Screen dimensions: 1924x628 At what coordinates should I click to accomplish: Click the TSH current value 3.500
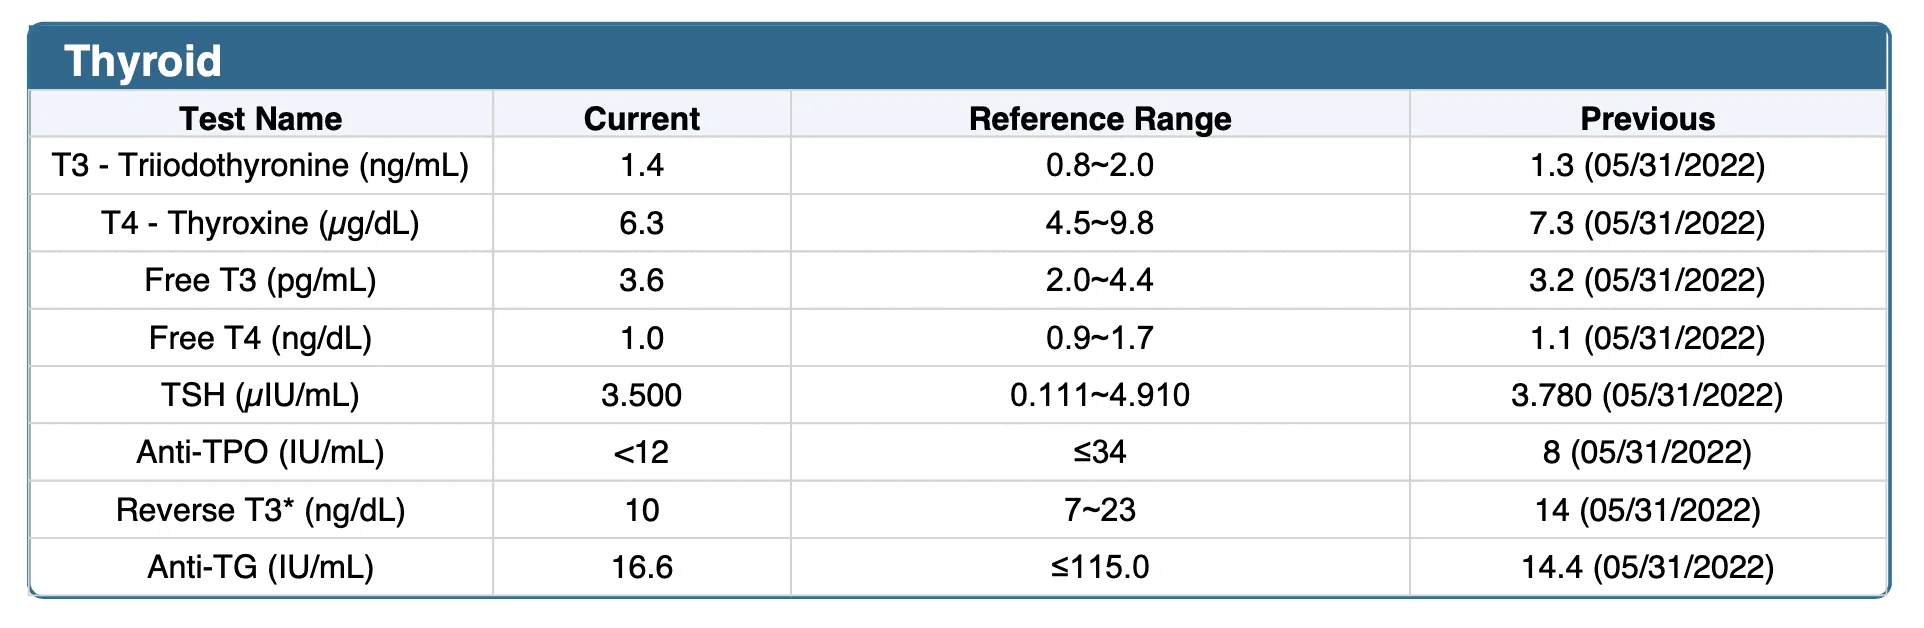tap(642, 395)
